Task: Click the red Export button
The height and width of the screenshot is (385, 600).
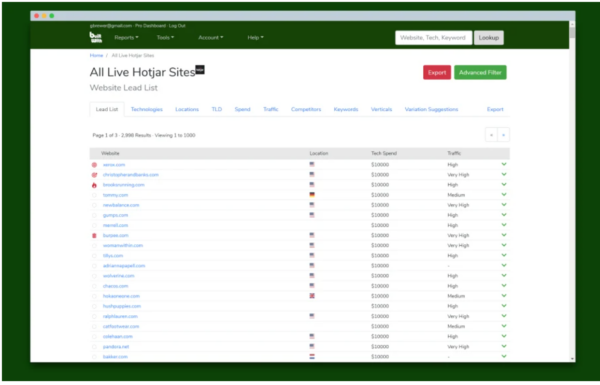Action: (x=437, y=72)
